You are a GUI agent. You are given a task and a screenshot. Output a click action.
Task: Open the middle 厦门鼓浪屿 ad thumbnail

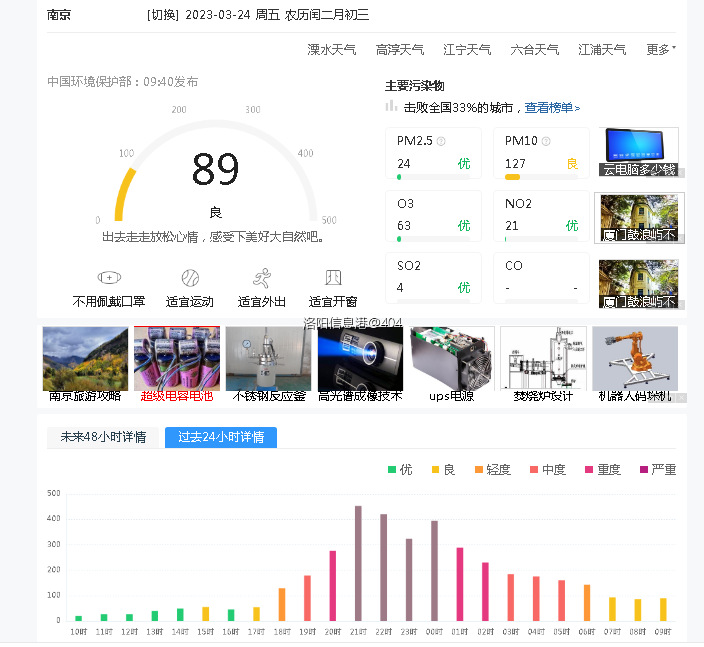(x=639, y=218)
